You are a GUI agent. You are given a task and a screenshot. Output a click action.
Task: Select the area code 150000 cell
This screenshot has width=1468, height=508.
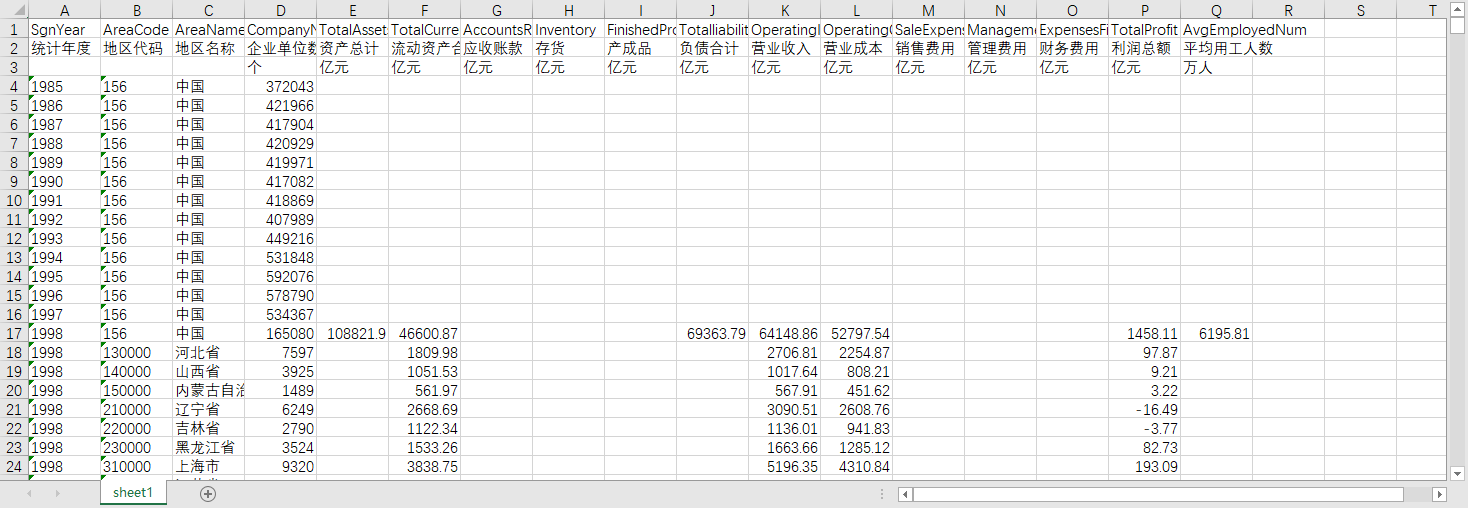click(137, 390)
